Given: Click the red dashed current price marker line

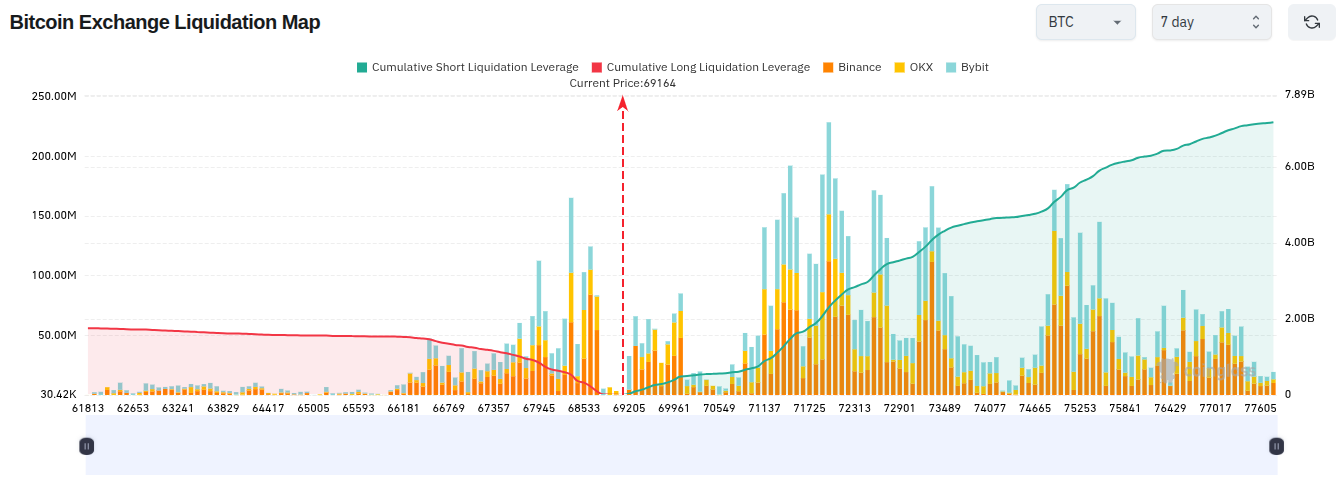Looking at the screenshot, I should pyautogui.click(x=623, y=245).
